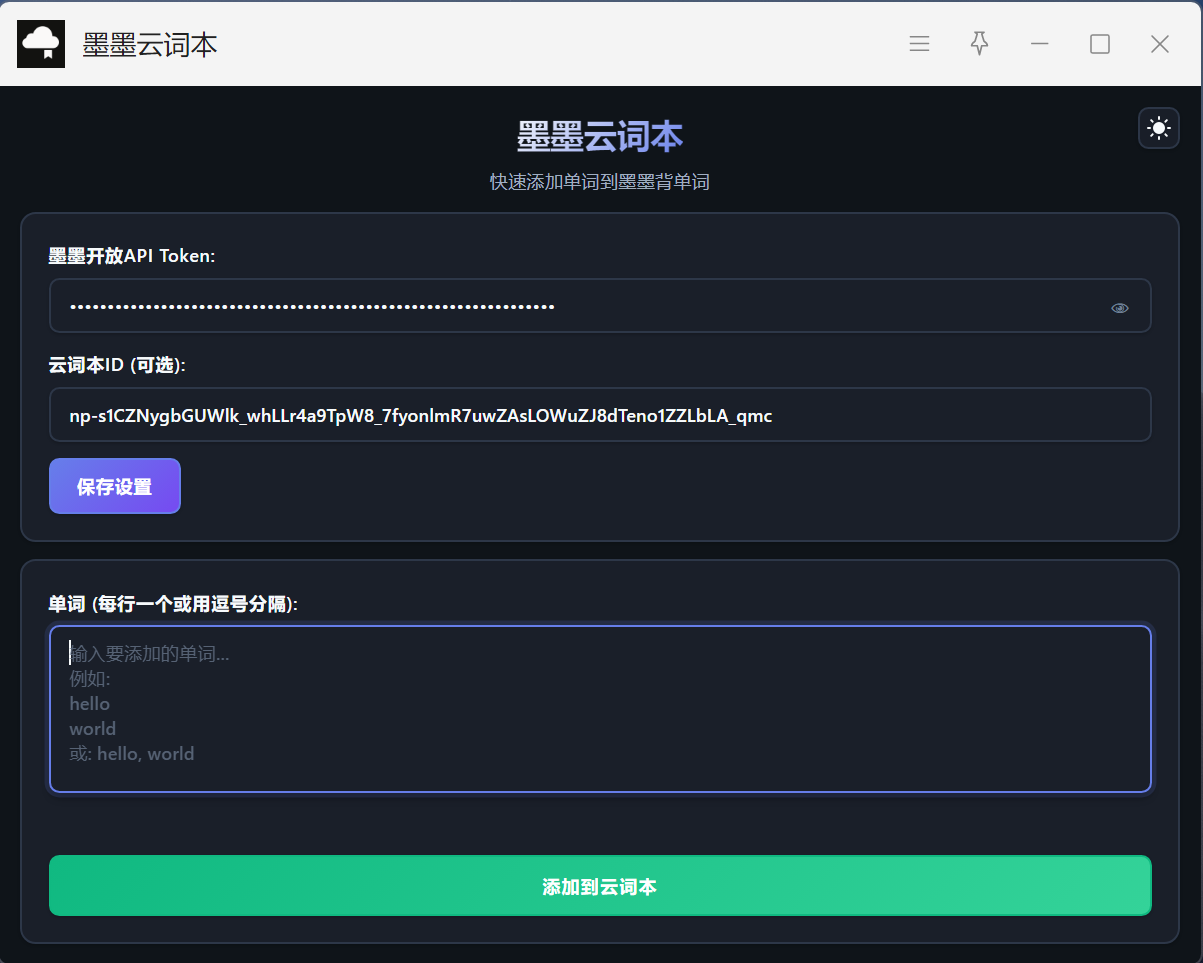Click the API Token password field
This screenshot has width=1203, height=963.
[600, 305]
